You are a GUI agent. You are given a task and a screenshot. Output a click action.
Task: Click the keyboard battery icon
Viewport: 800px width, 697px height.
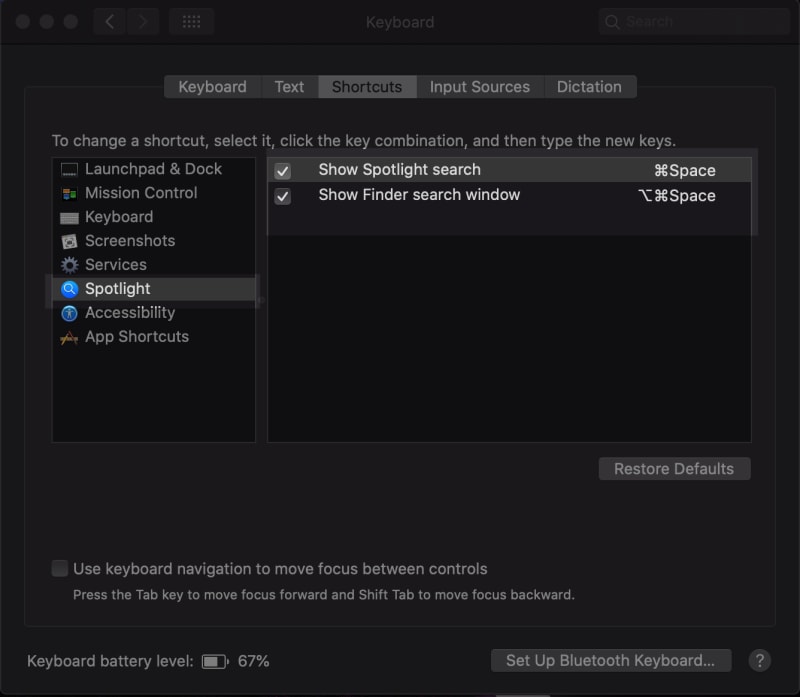coord(215,661)
